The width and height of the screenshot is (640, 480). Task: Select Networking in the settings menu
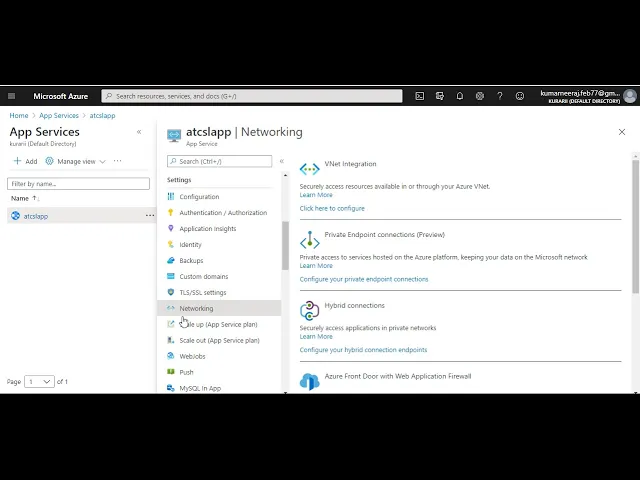click(x=219, y=308)
